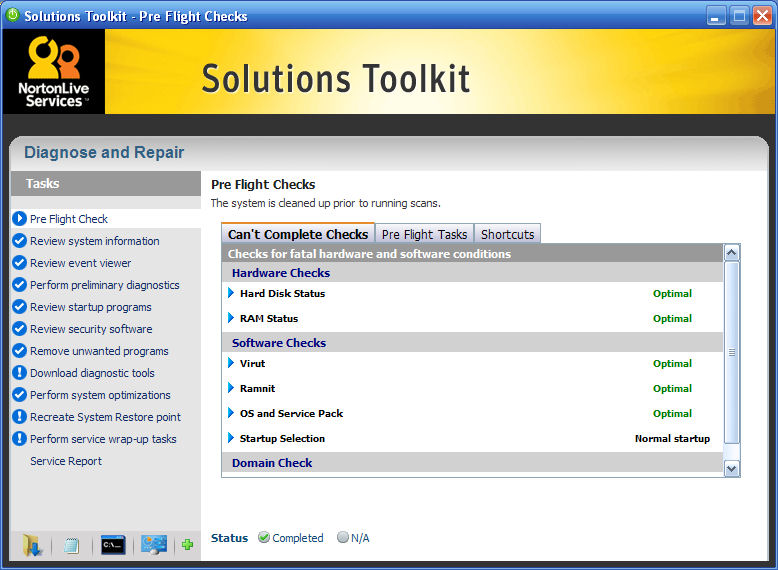Click the title bar application icon
This screenshot has height=570, width=778.
click(x=12, y=15)
